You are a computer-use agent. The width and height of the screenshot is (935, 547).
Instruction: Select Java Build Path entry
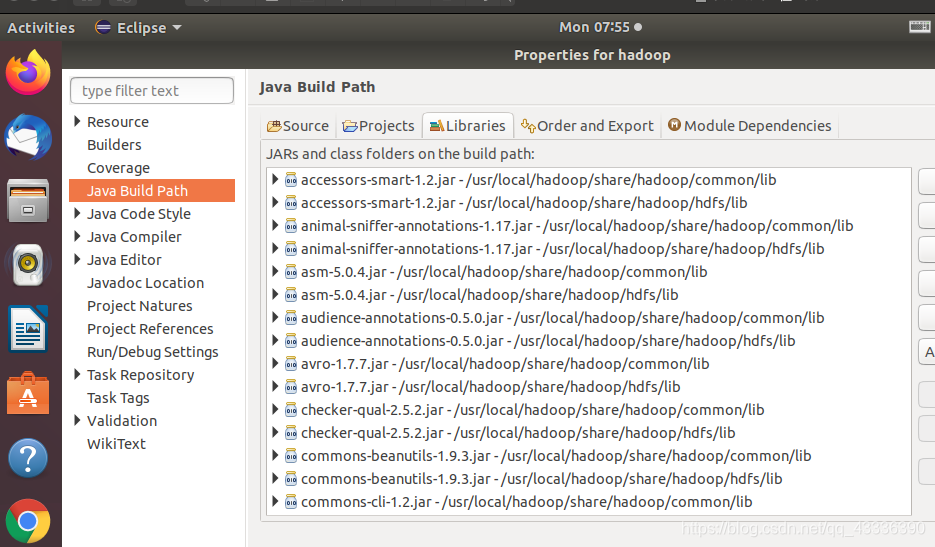point(152,191)
